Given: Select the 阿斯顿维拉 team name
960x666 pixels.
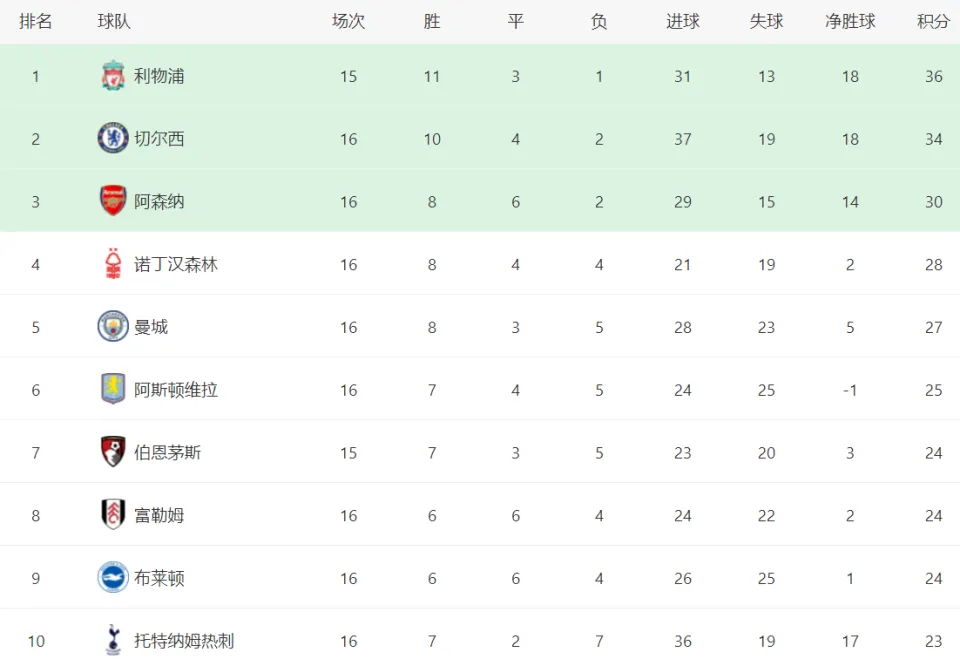Looking at the screenshot, I should (x=176, y=390).
